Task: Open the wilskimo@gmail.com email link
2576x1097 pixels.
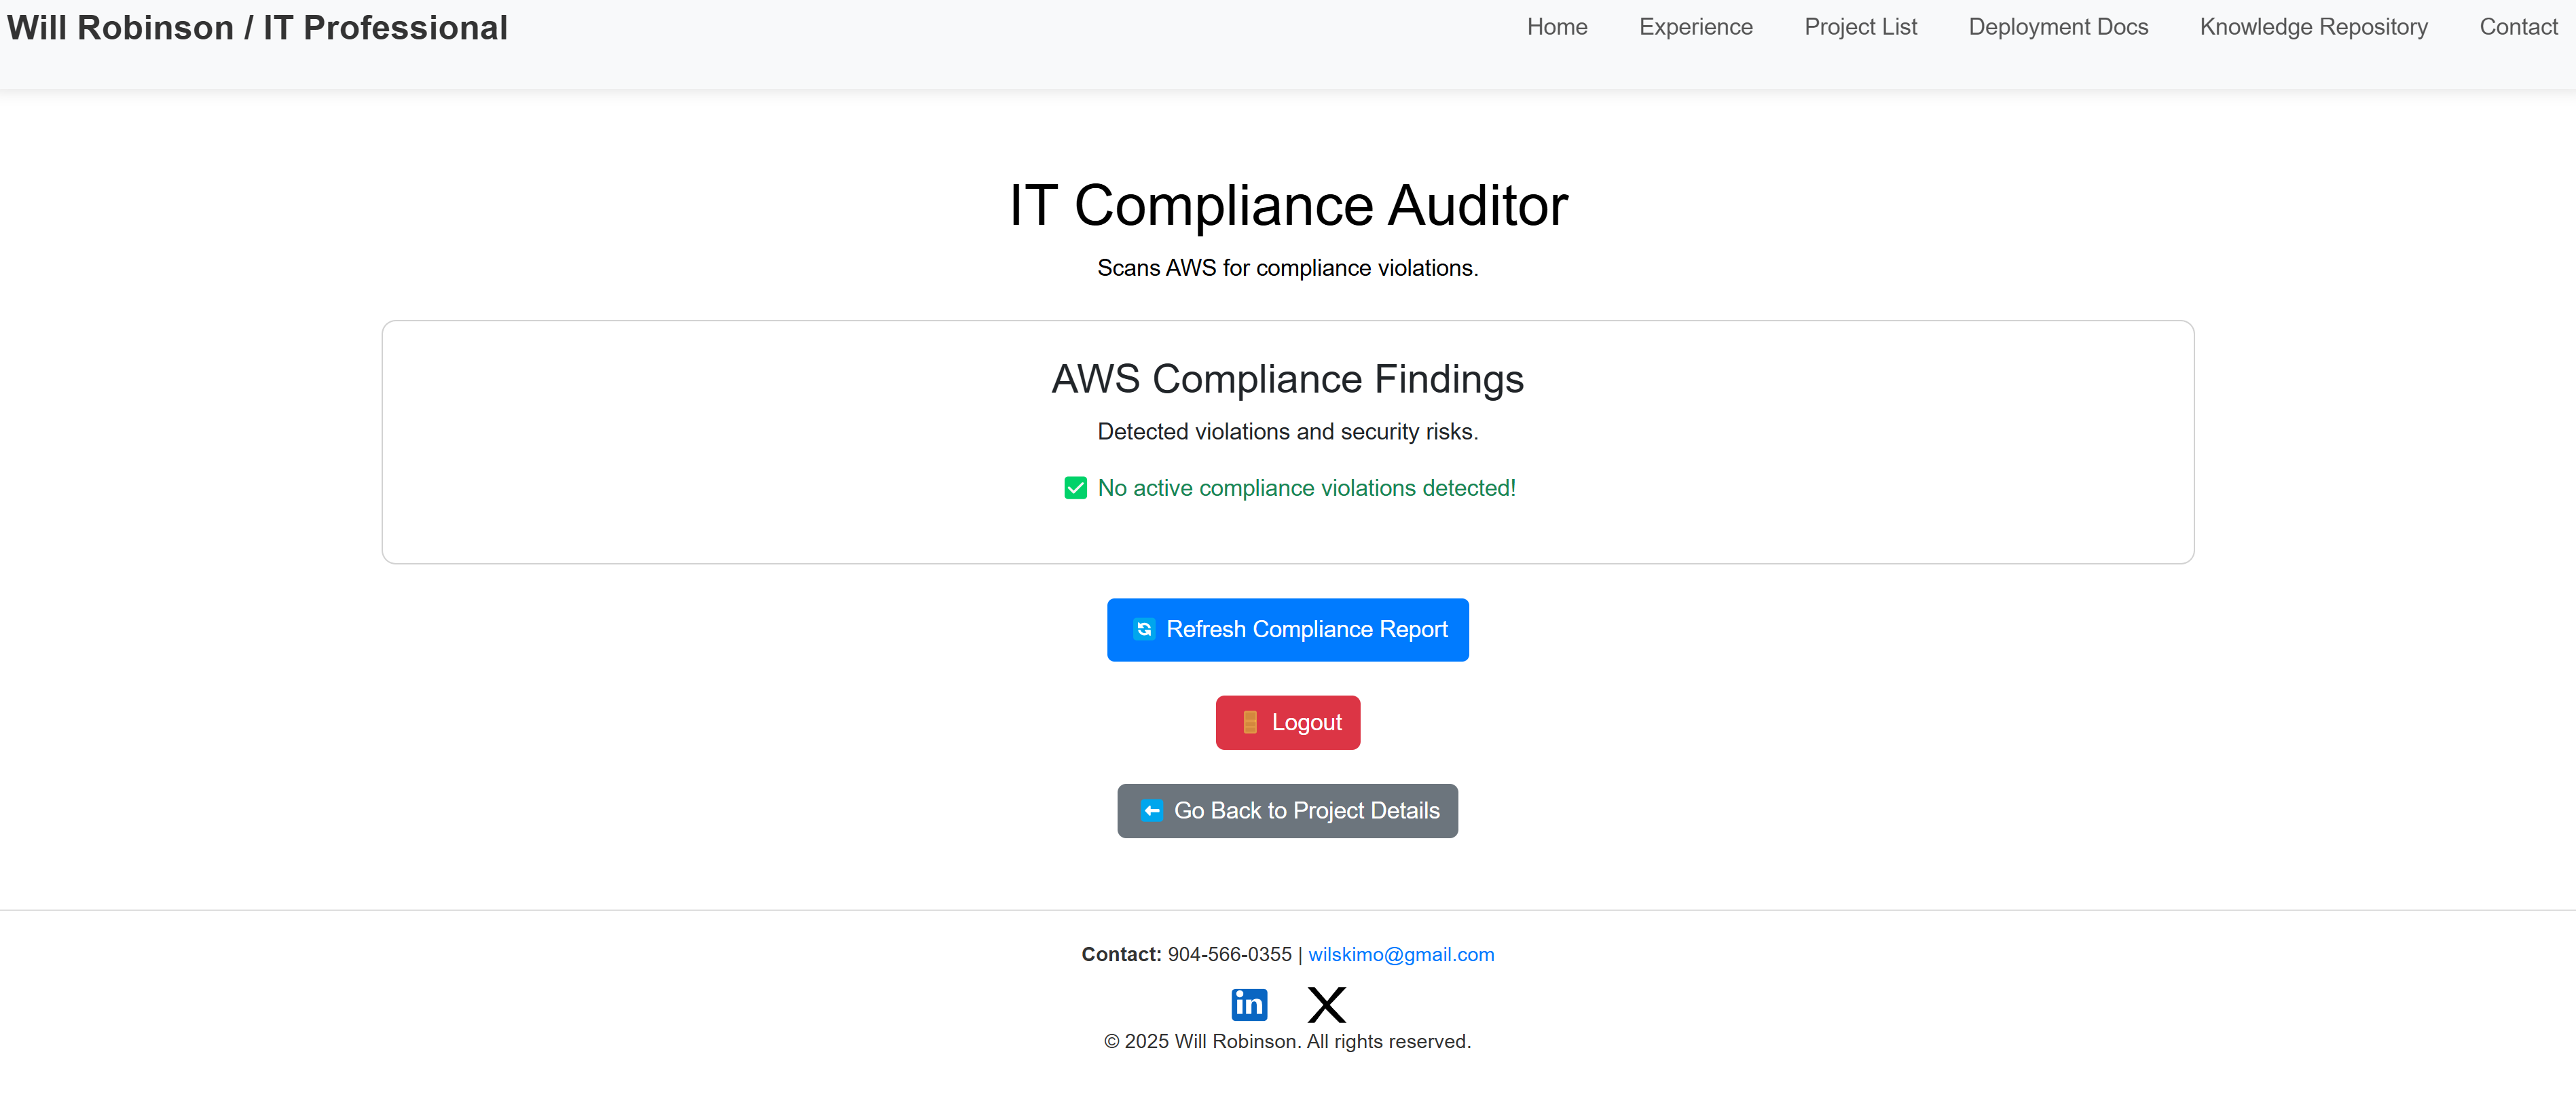Action: (1400, 954)
